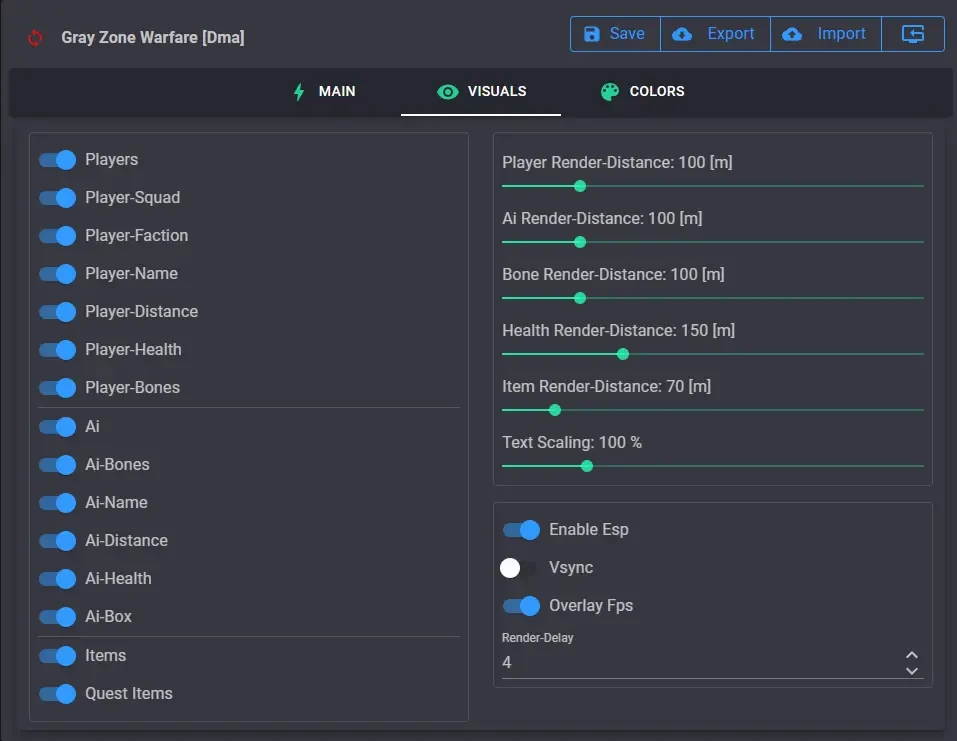Click the cloud icon on Export
The height and width of the screenshot is (741, 957).
pos(682,34)
